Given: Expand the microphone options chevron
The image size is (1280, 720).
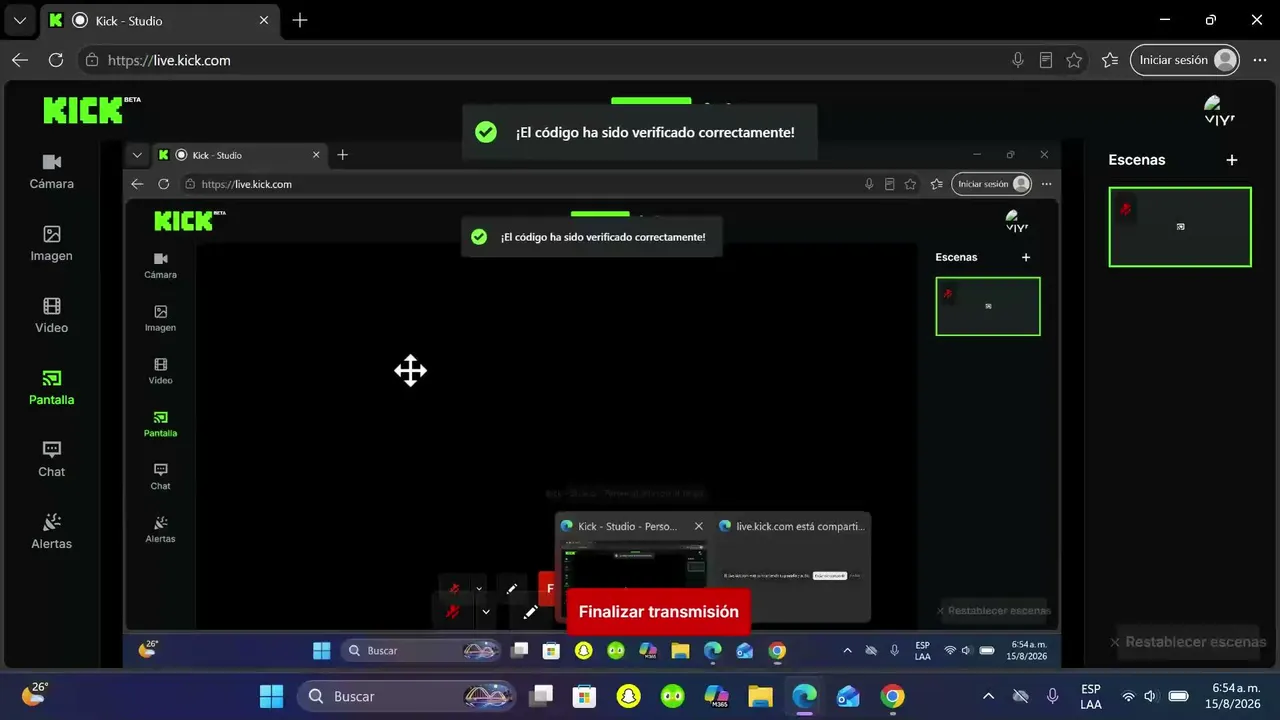Looking at the screenshot, I should (x=486, y=612).
